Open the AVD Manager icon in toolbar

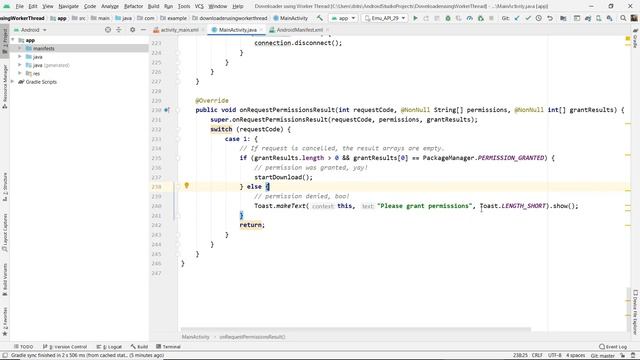click(599, 18)
